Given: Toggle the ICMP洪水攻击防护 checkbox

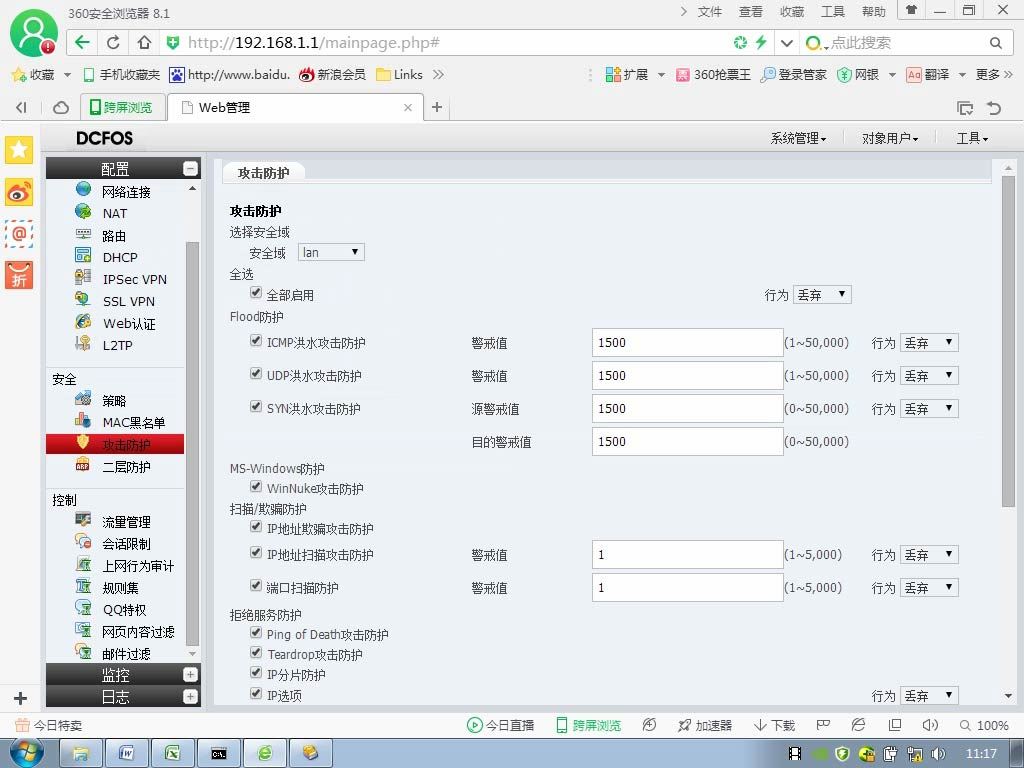Looking at the screenshot, I should 256,340.
